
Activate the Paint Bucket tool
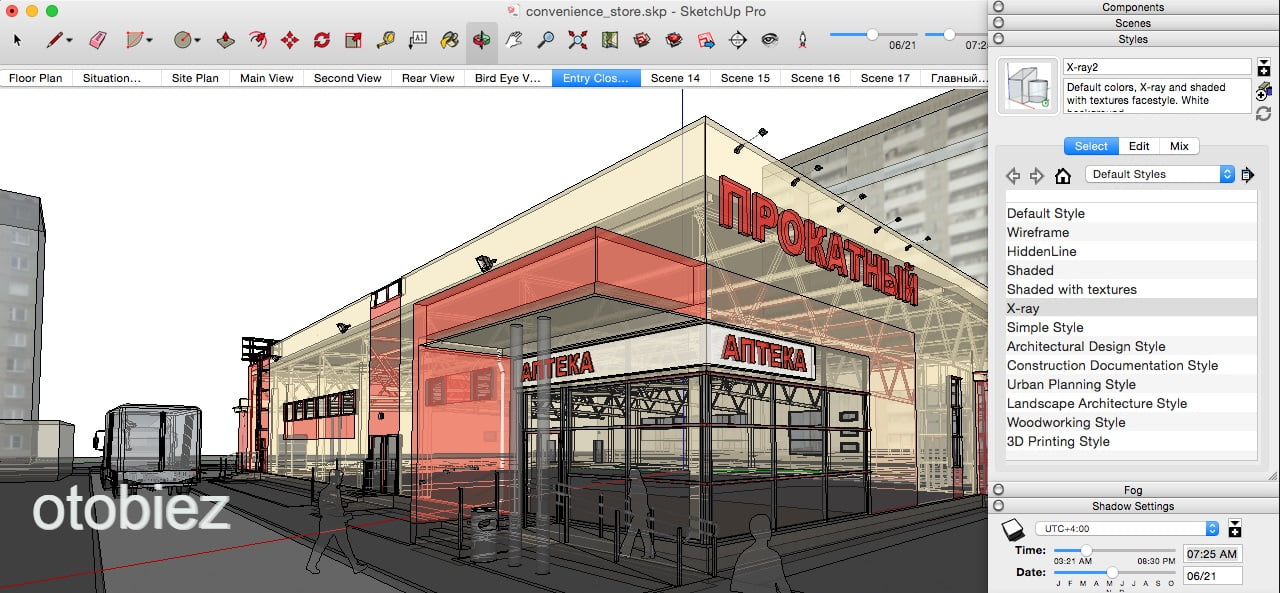450,40
